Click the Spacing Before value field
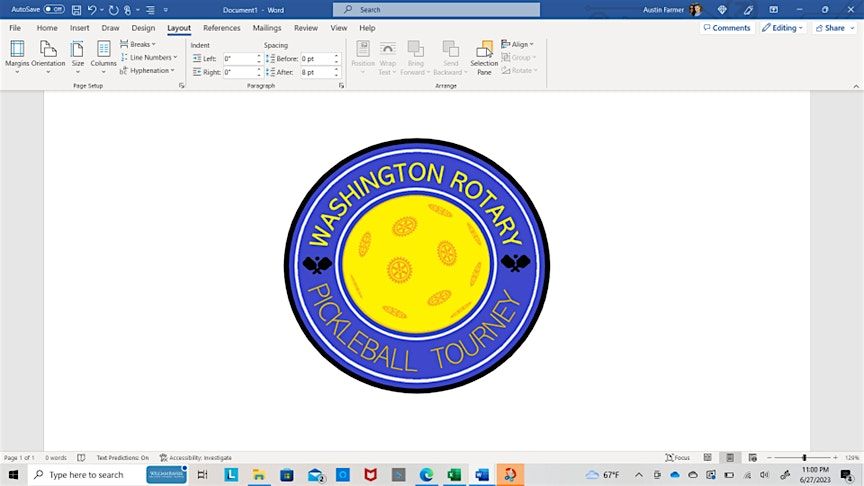 click(x=317, y=58)
